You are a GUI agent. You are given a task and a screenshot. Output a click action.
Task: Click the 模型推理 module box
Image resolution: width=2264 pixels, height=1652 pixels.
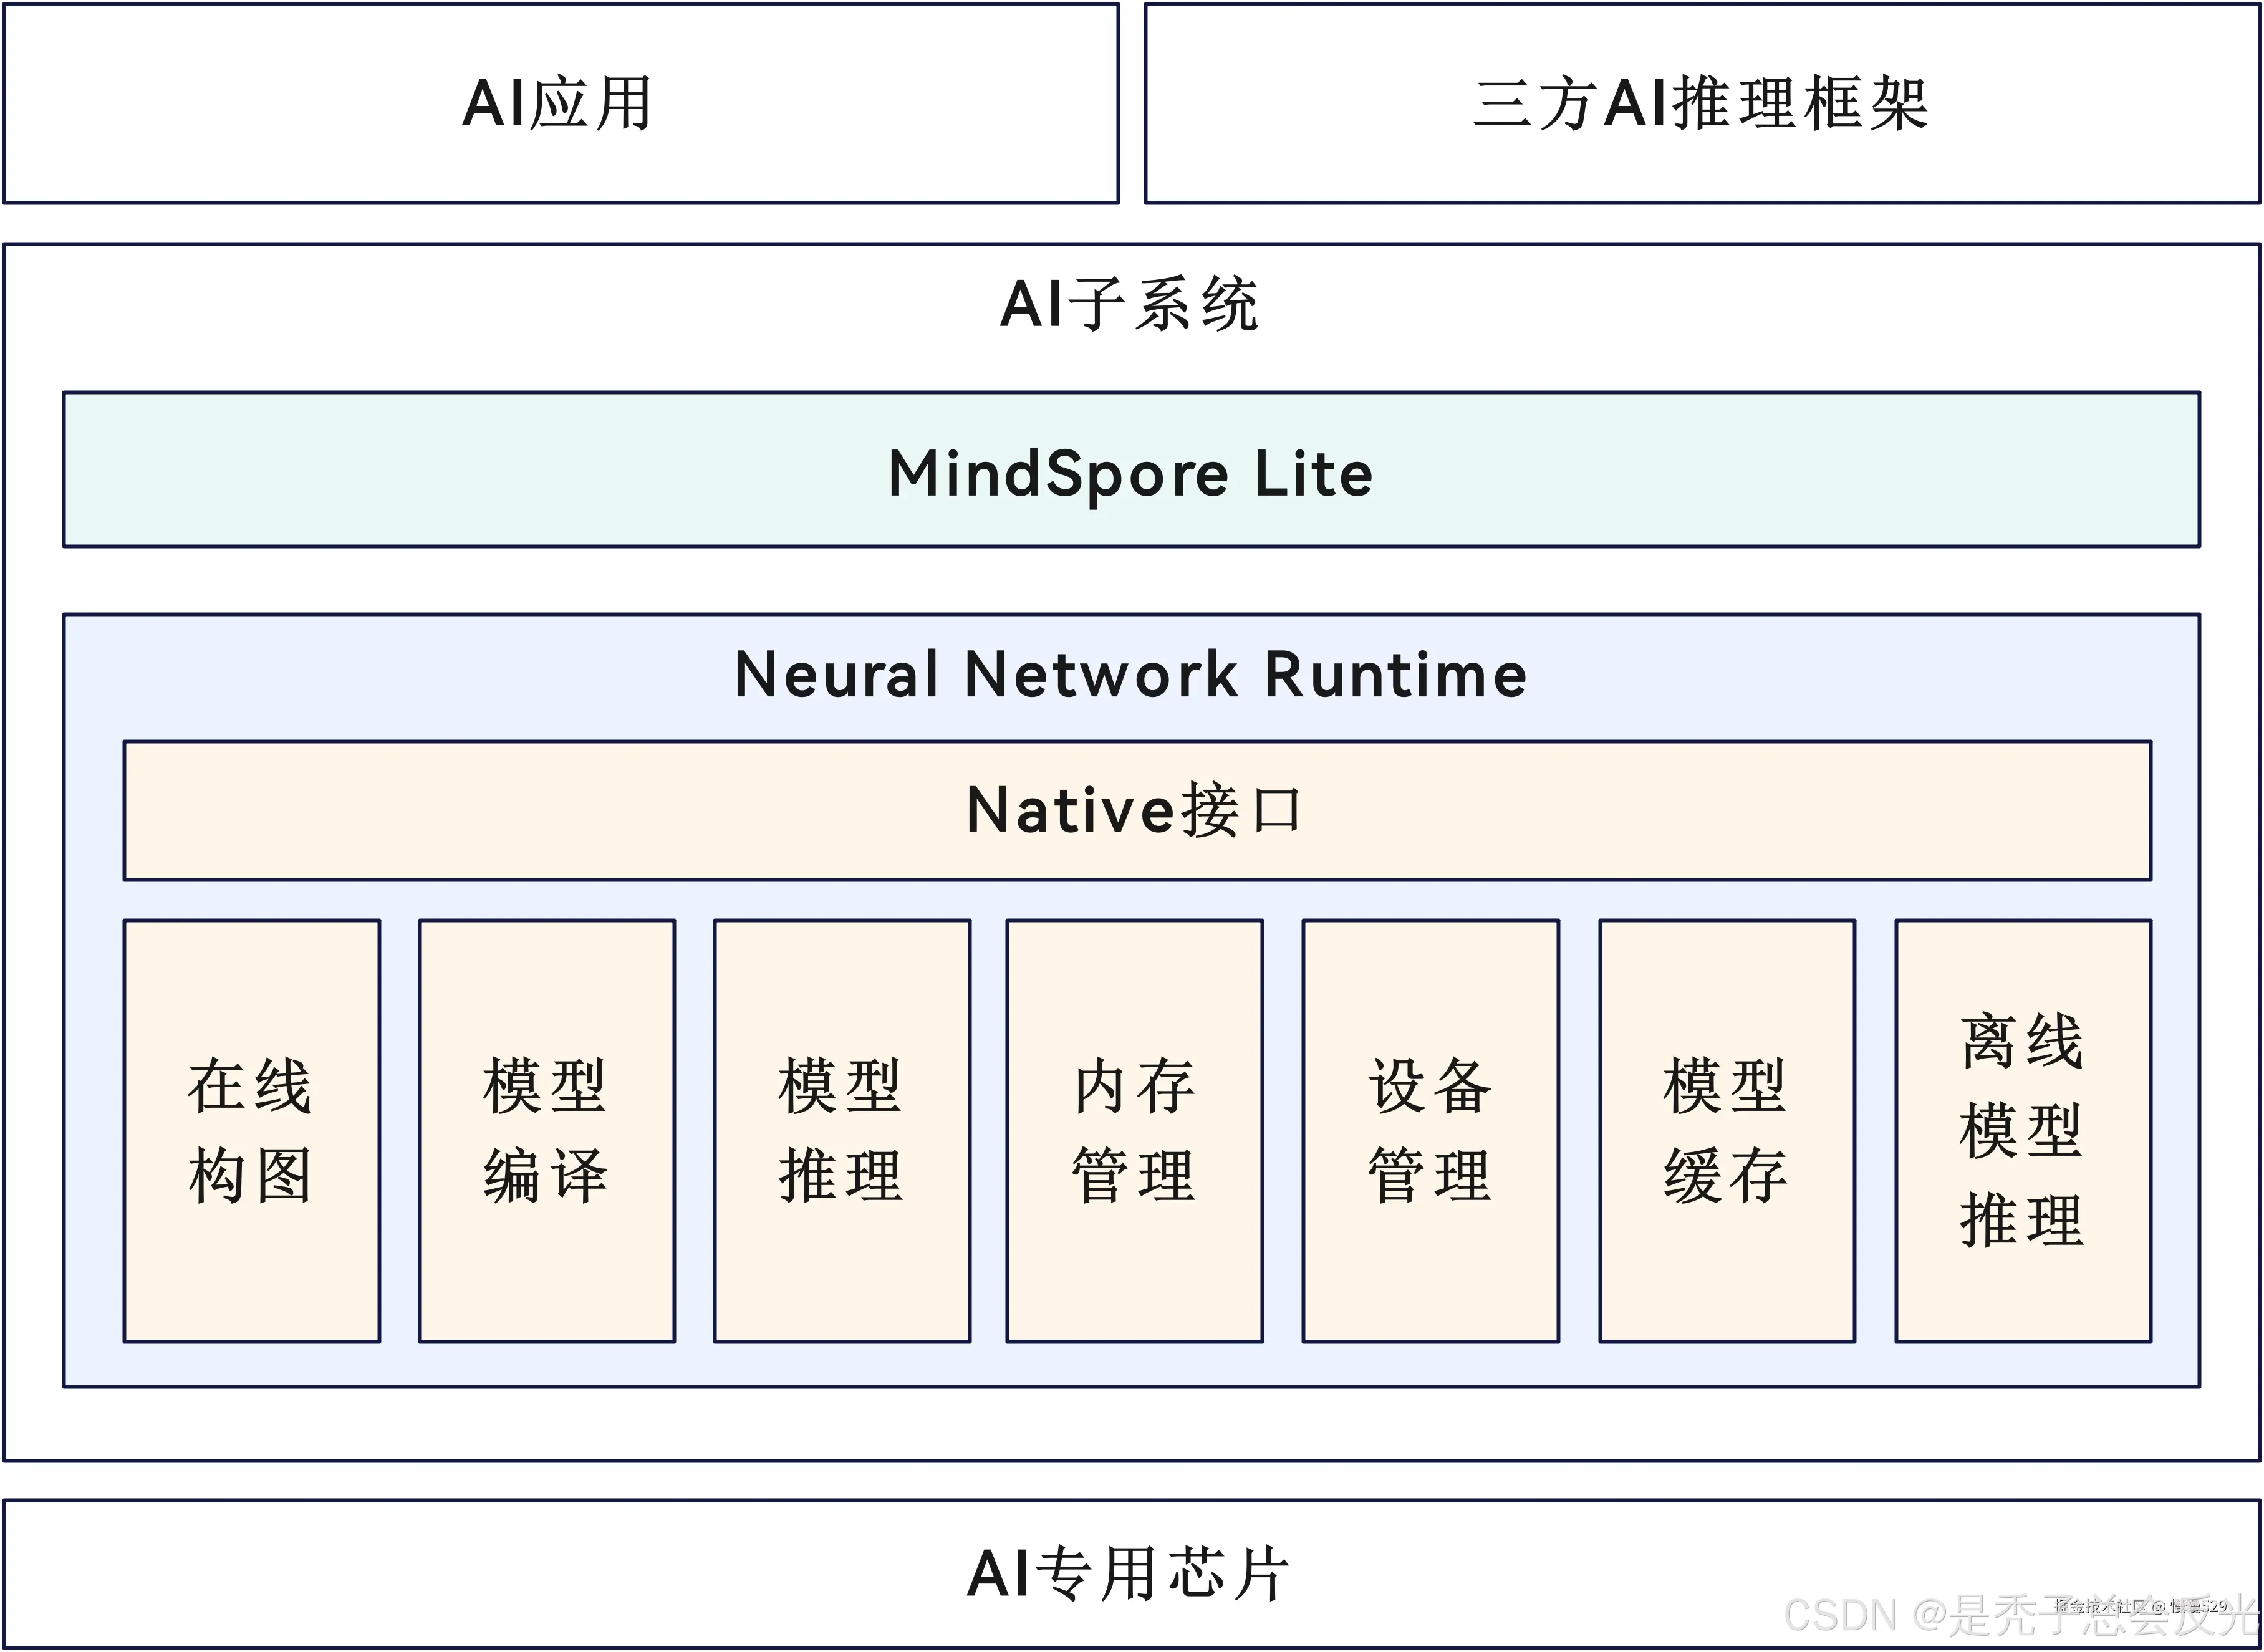click(842, 1131)
